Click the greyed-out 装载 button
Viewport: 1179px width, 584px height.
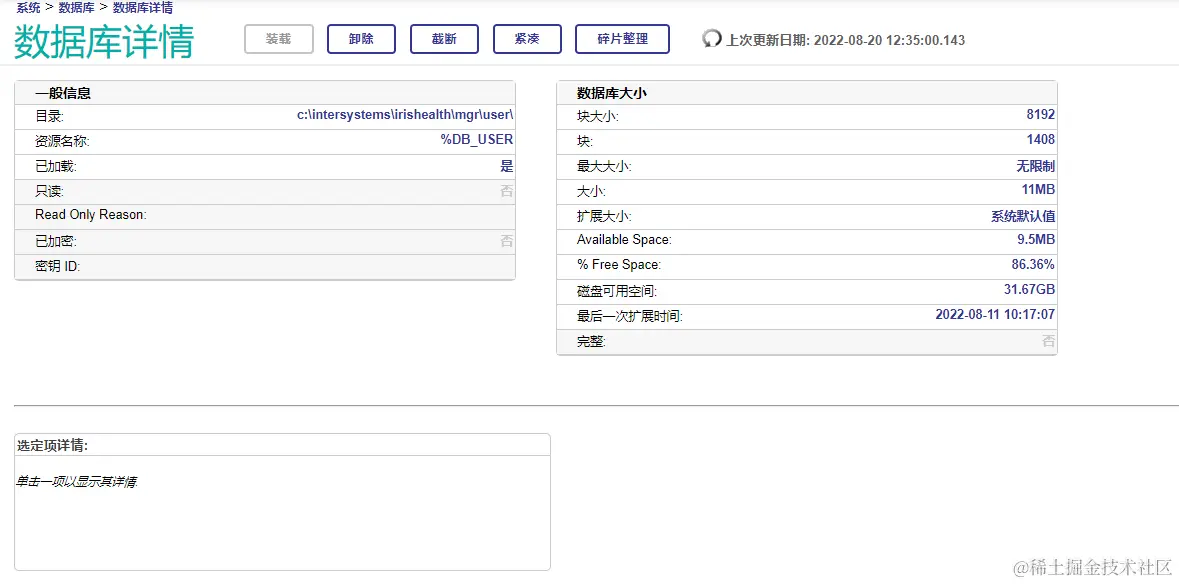[278, 39]
